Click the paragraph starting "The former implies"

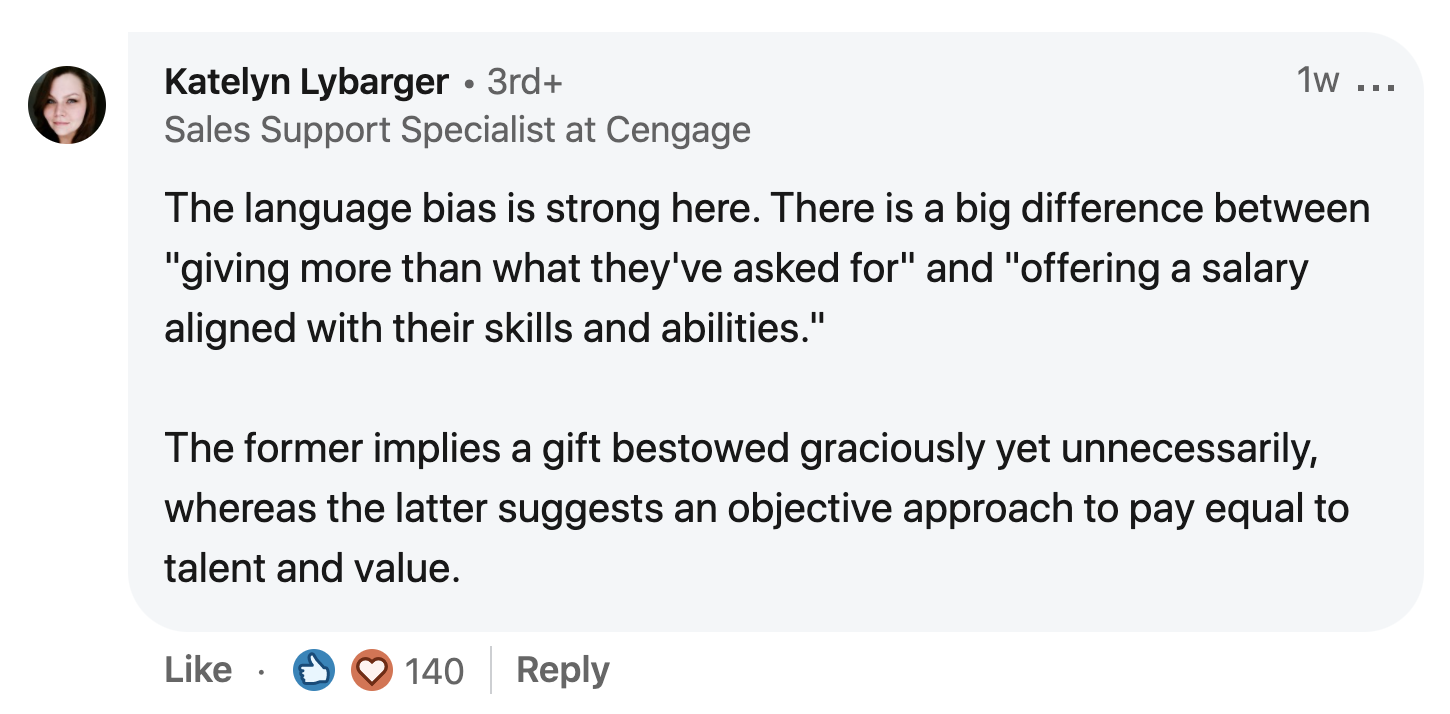(x=740, y=449)
